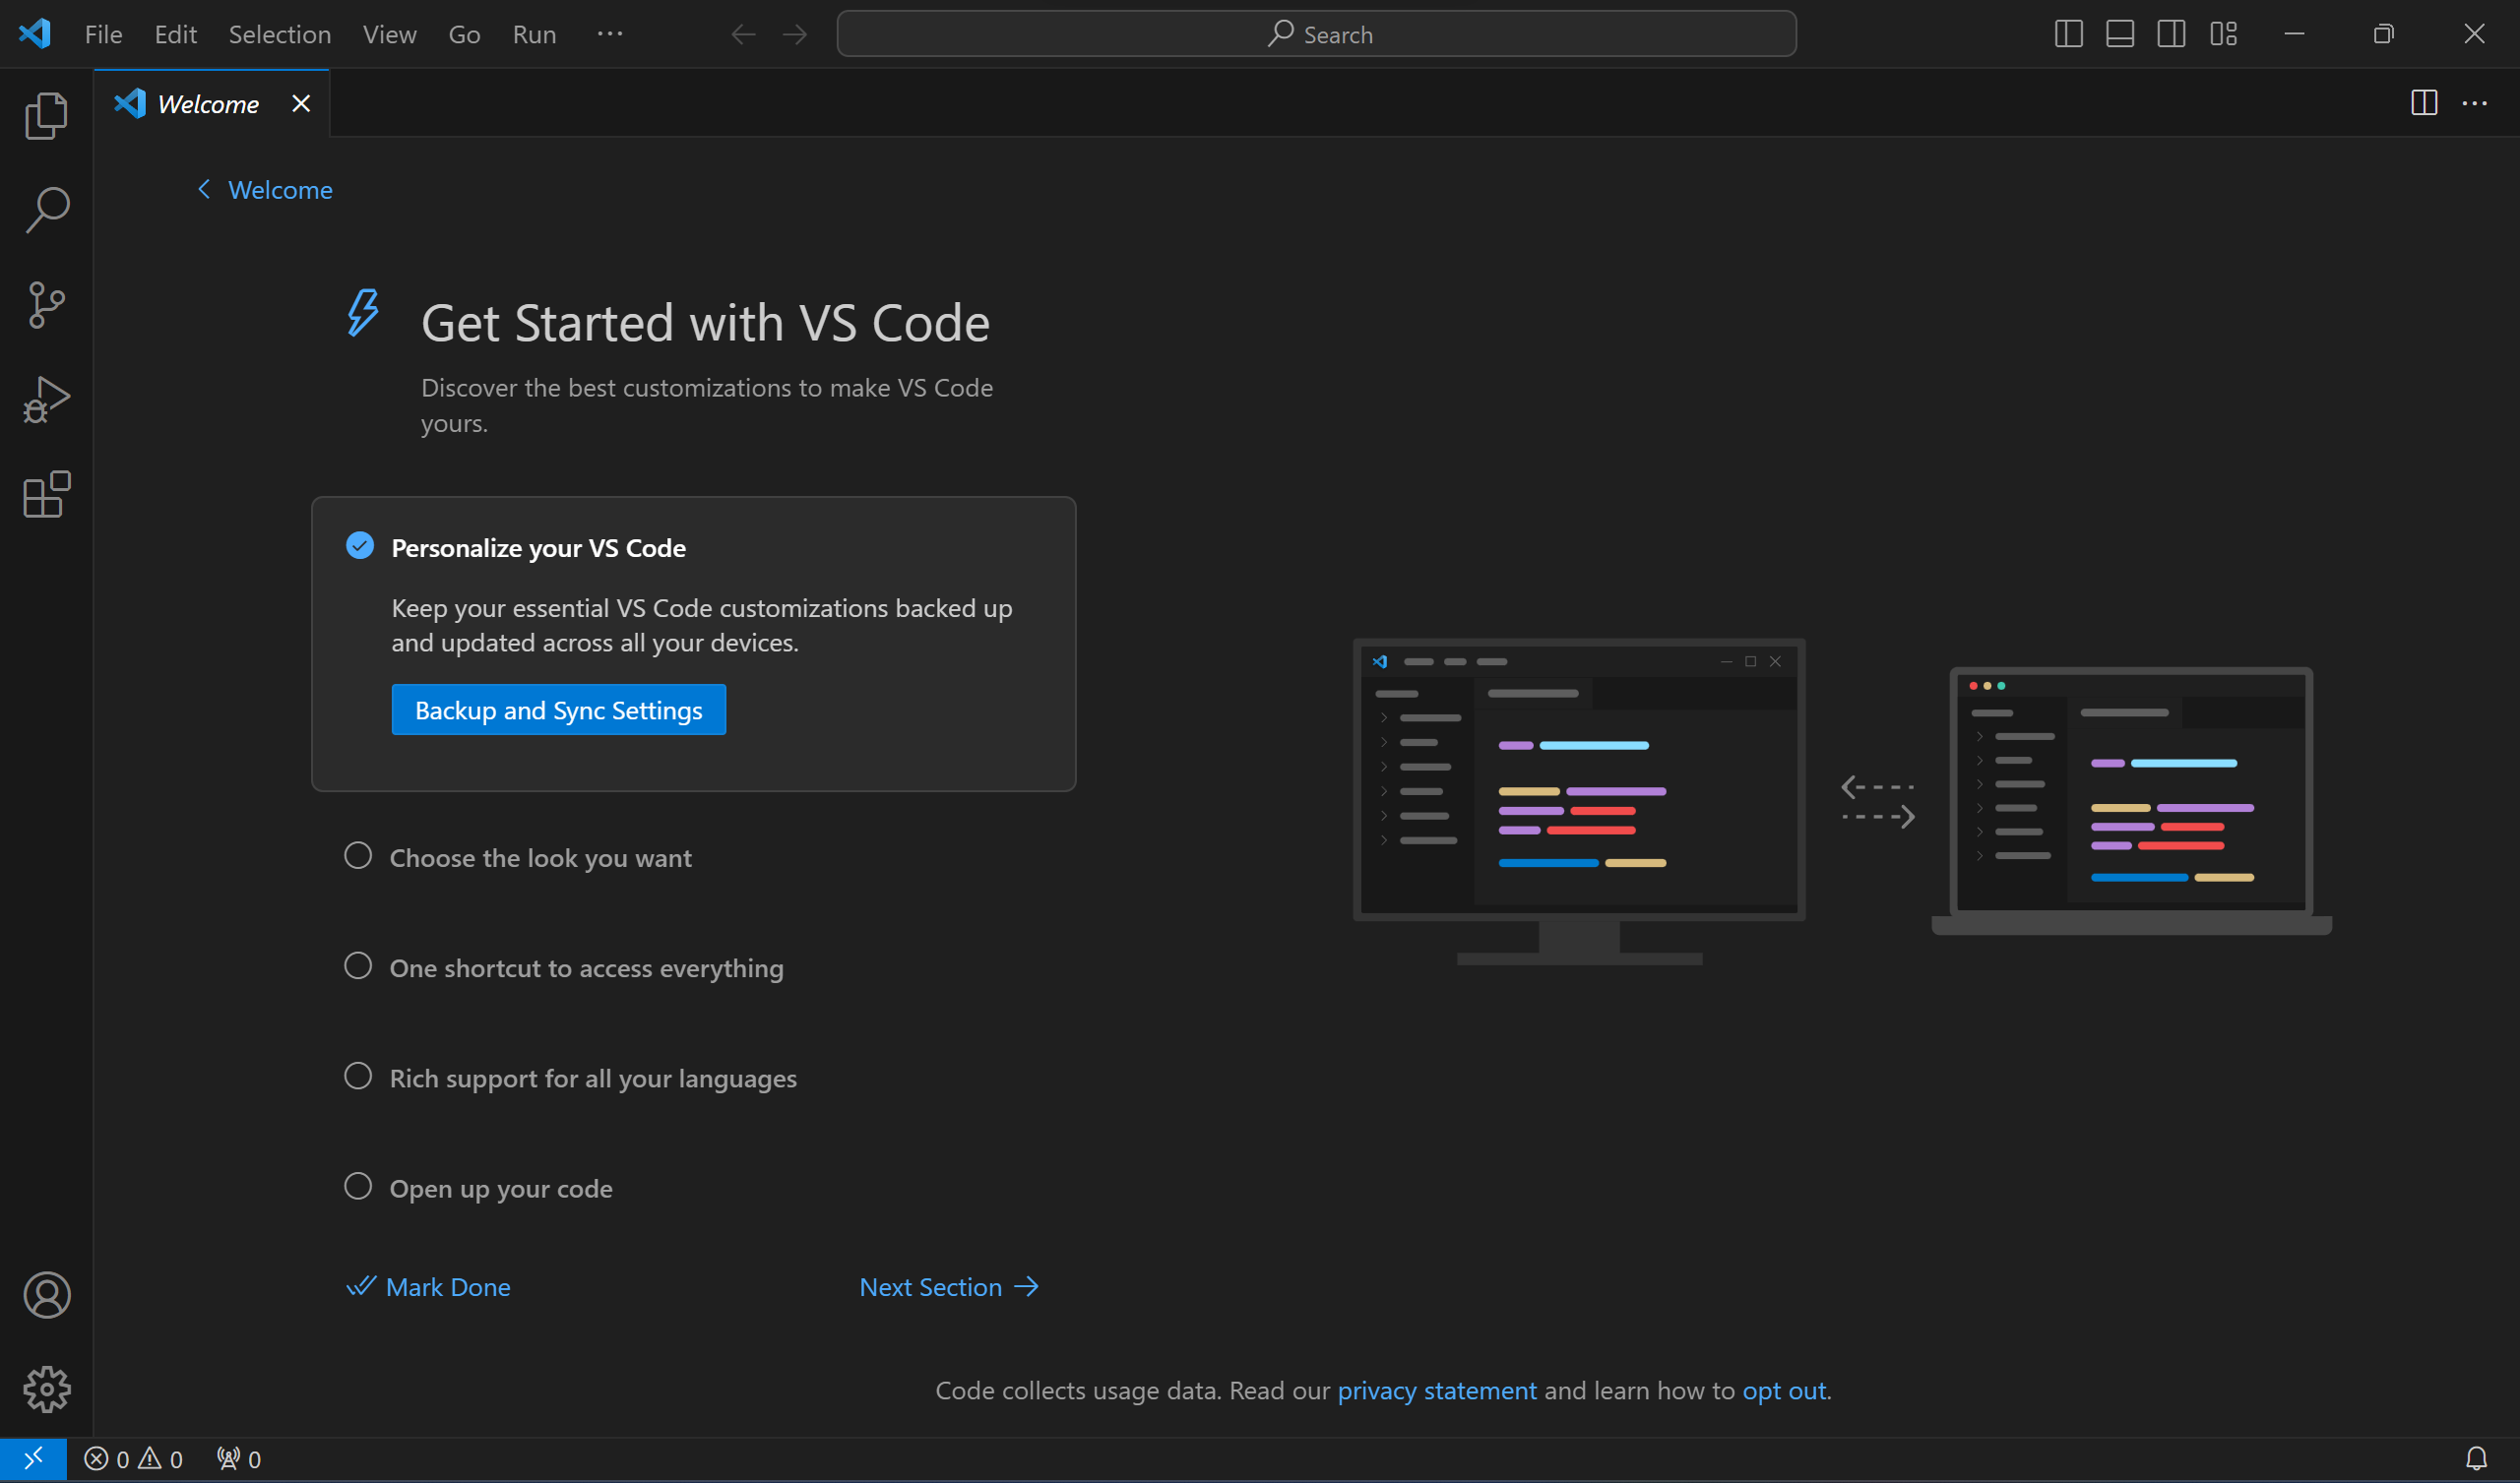Viewport: 2520px width, 1483px height.
Task: Go to Next Section
Action: click(x=949, y=1287)
